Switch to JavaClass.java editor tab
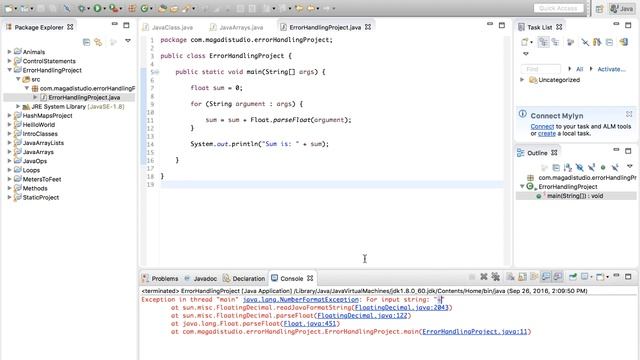 pos(172,27)
